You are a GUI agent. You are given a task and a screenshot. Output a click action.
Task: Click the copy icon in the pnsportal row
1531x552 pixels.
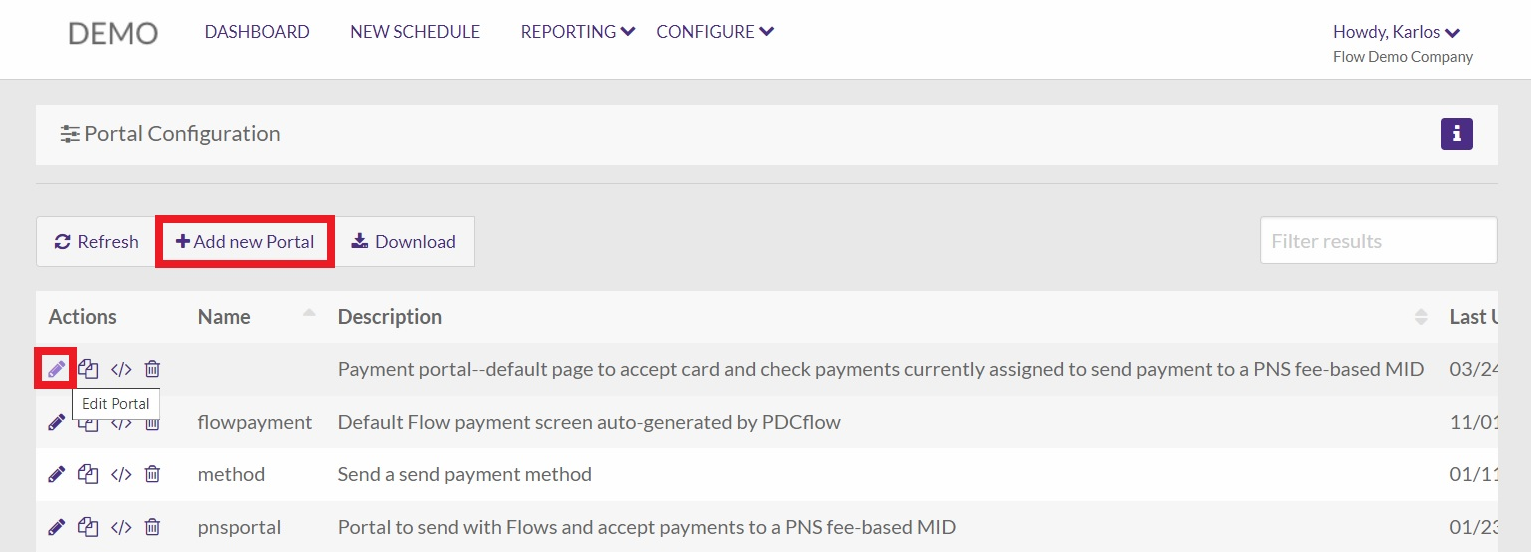pos(88,526)
